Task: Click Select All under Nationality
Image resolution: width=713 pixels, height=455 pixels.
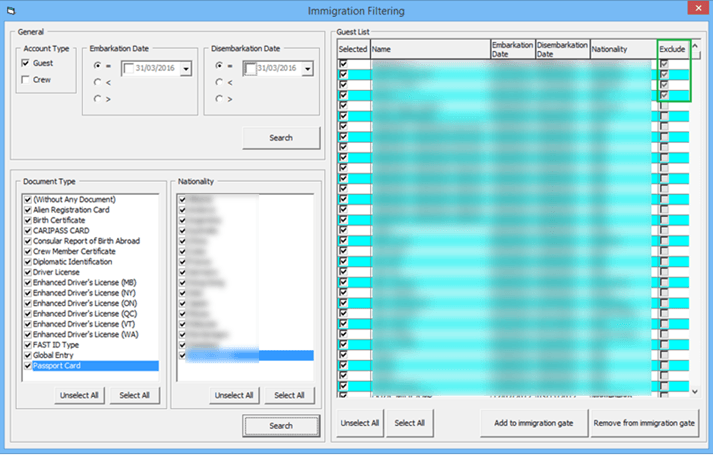Action: (289, 395)
